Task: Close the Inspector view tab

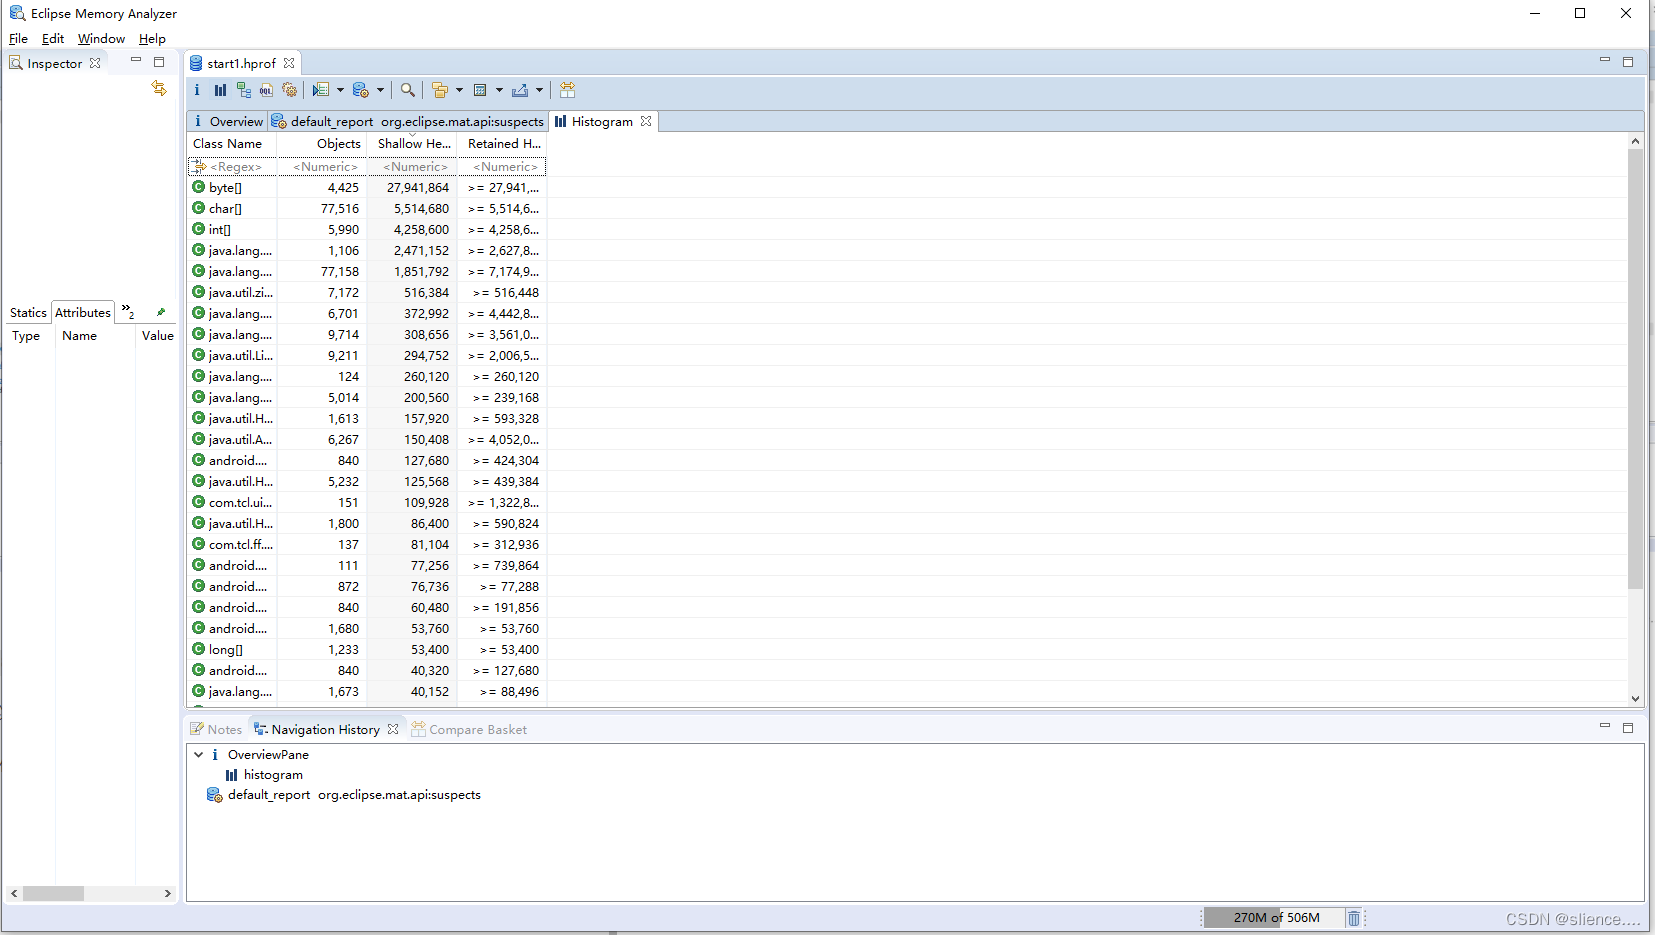Action: click(x=95, y=63)
